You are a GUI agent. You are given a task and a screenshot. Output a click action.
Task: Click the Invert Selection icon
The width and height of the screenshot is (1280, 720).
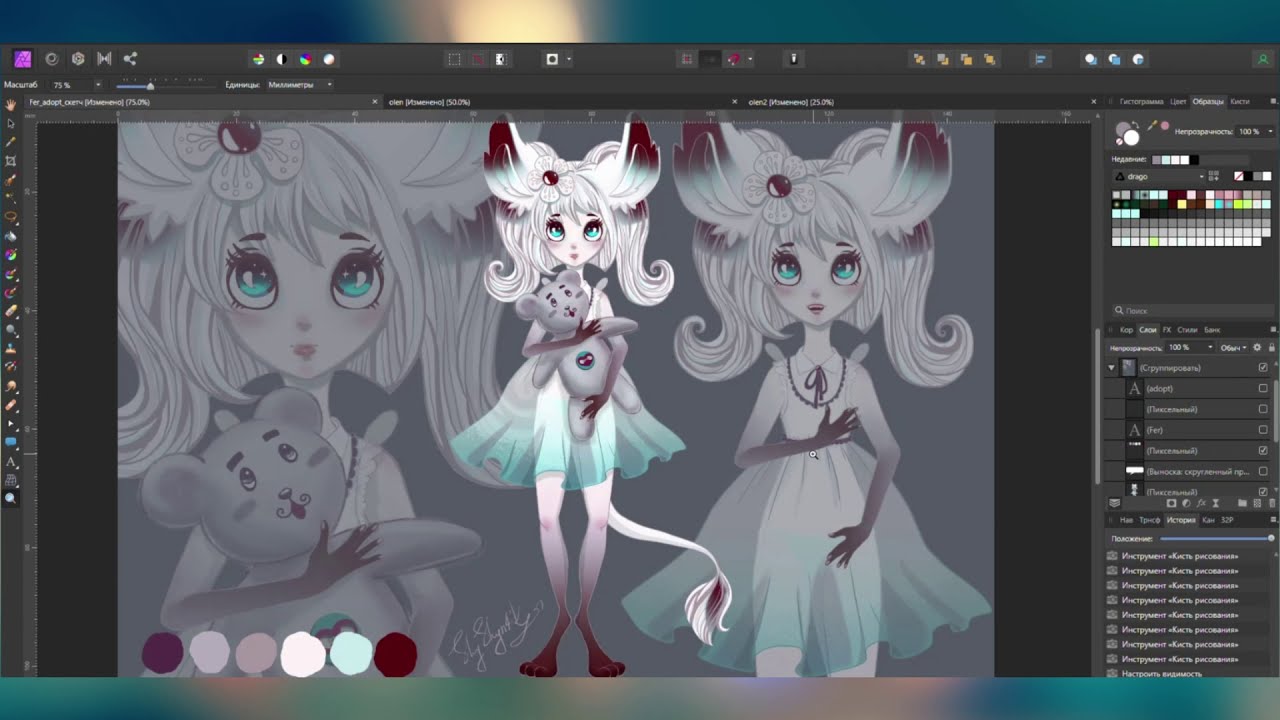[x=501, y=59]
